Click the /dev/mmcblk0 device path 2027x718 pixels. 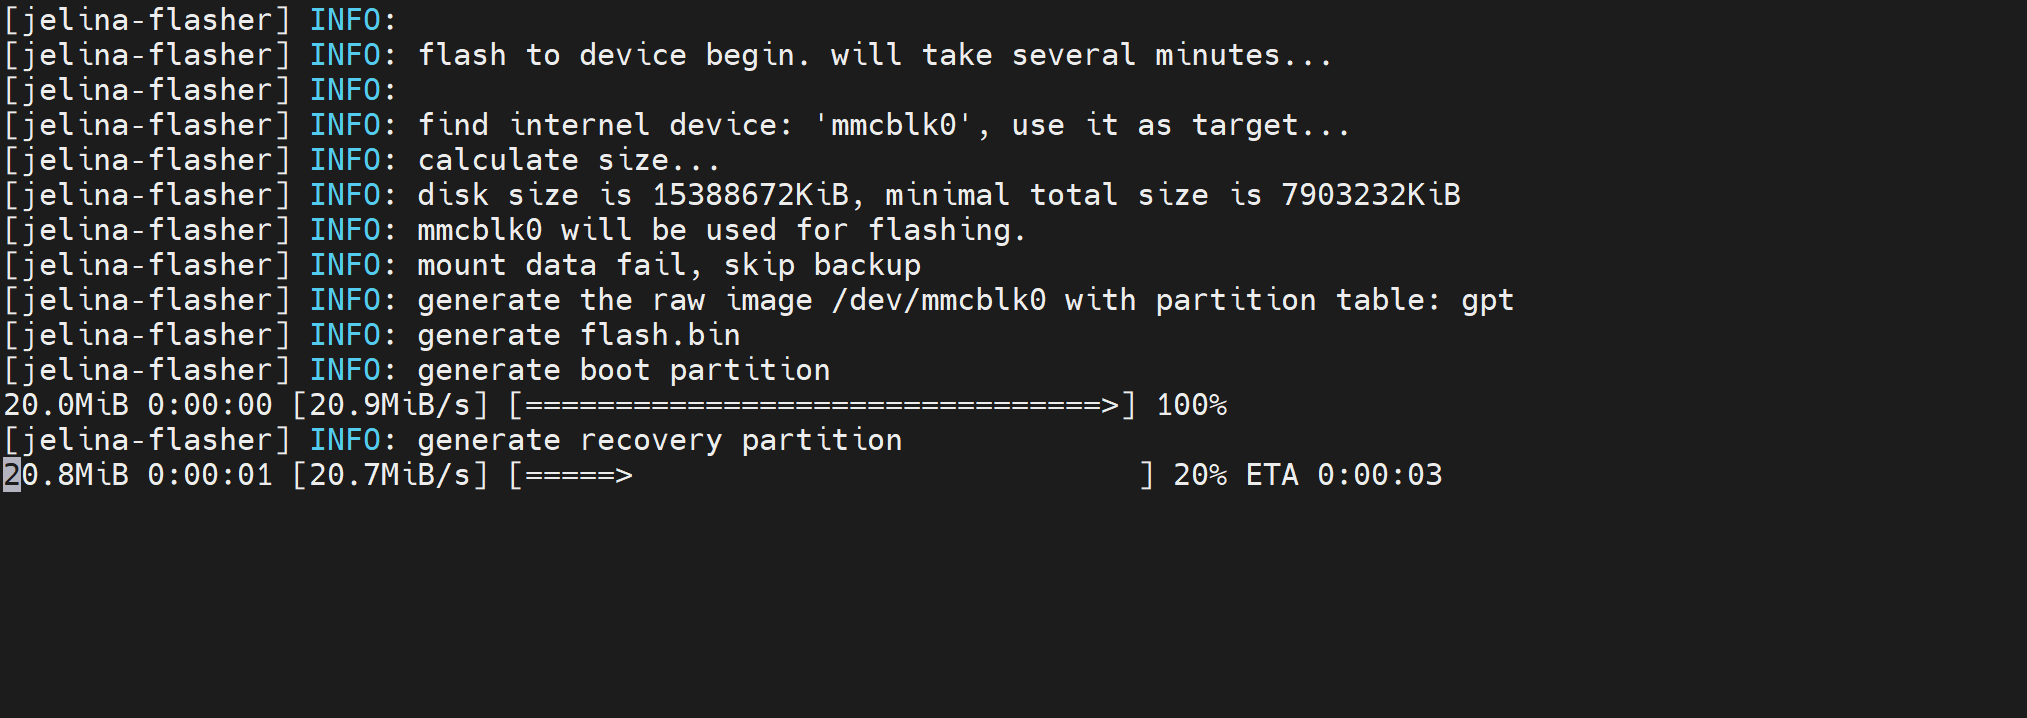(938, 300)
